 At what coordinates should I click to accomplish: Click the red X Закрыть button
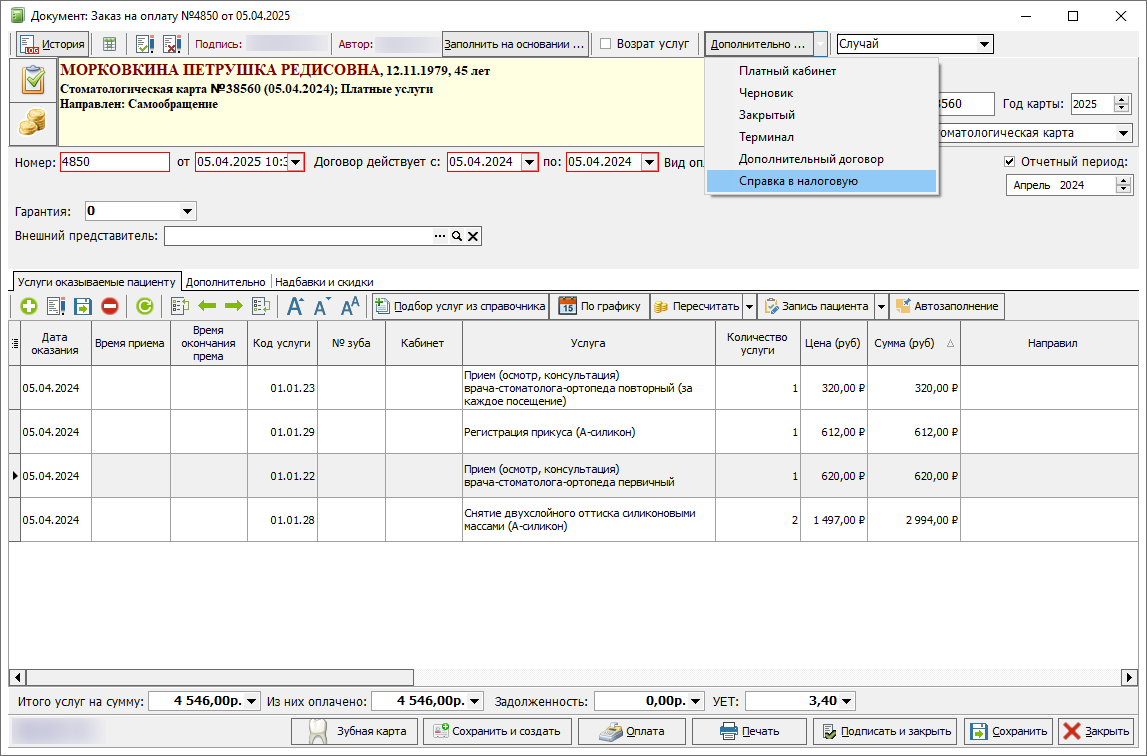point(1096,731)
